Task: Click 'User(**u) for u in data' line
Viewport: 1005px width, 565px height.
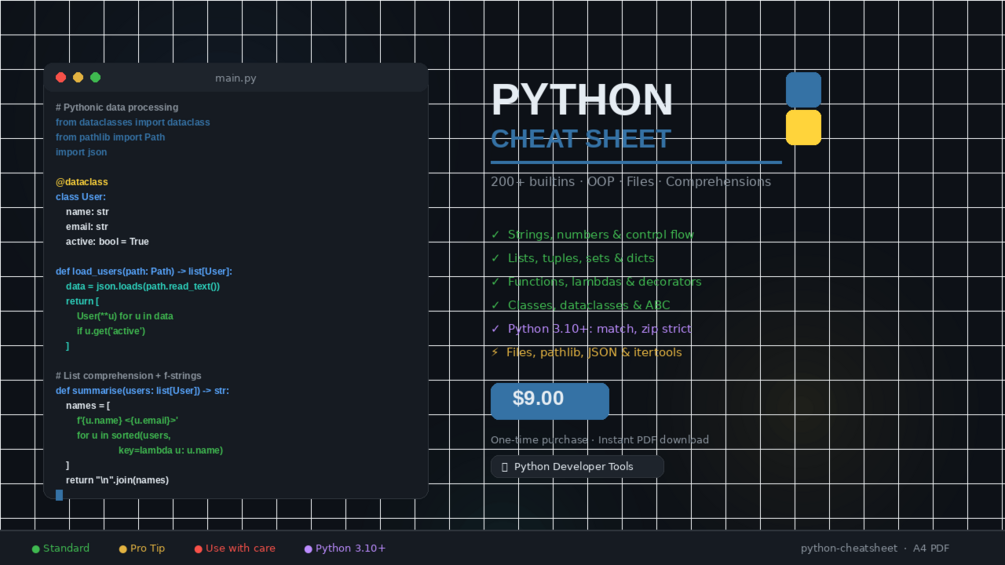Action: (125, 316)
